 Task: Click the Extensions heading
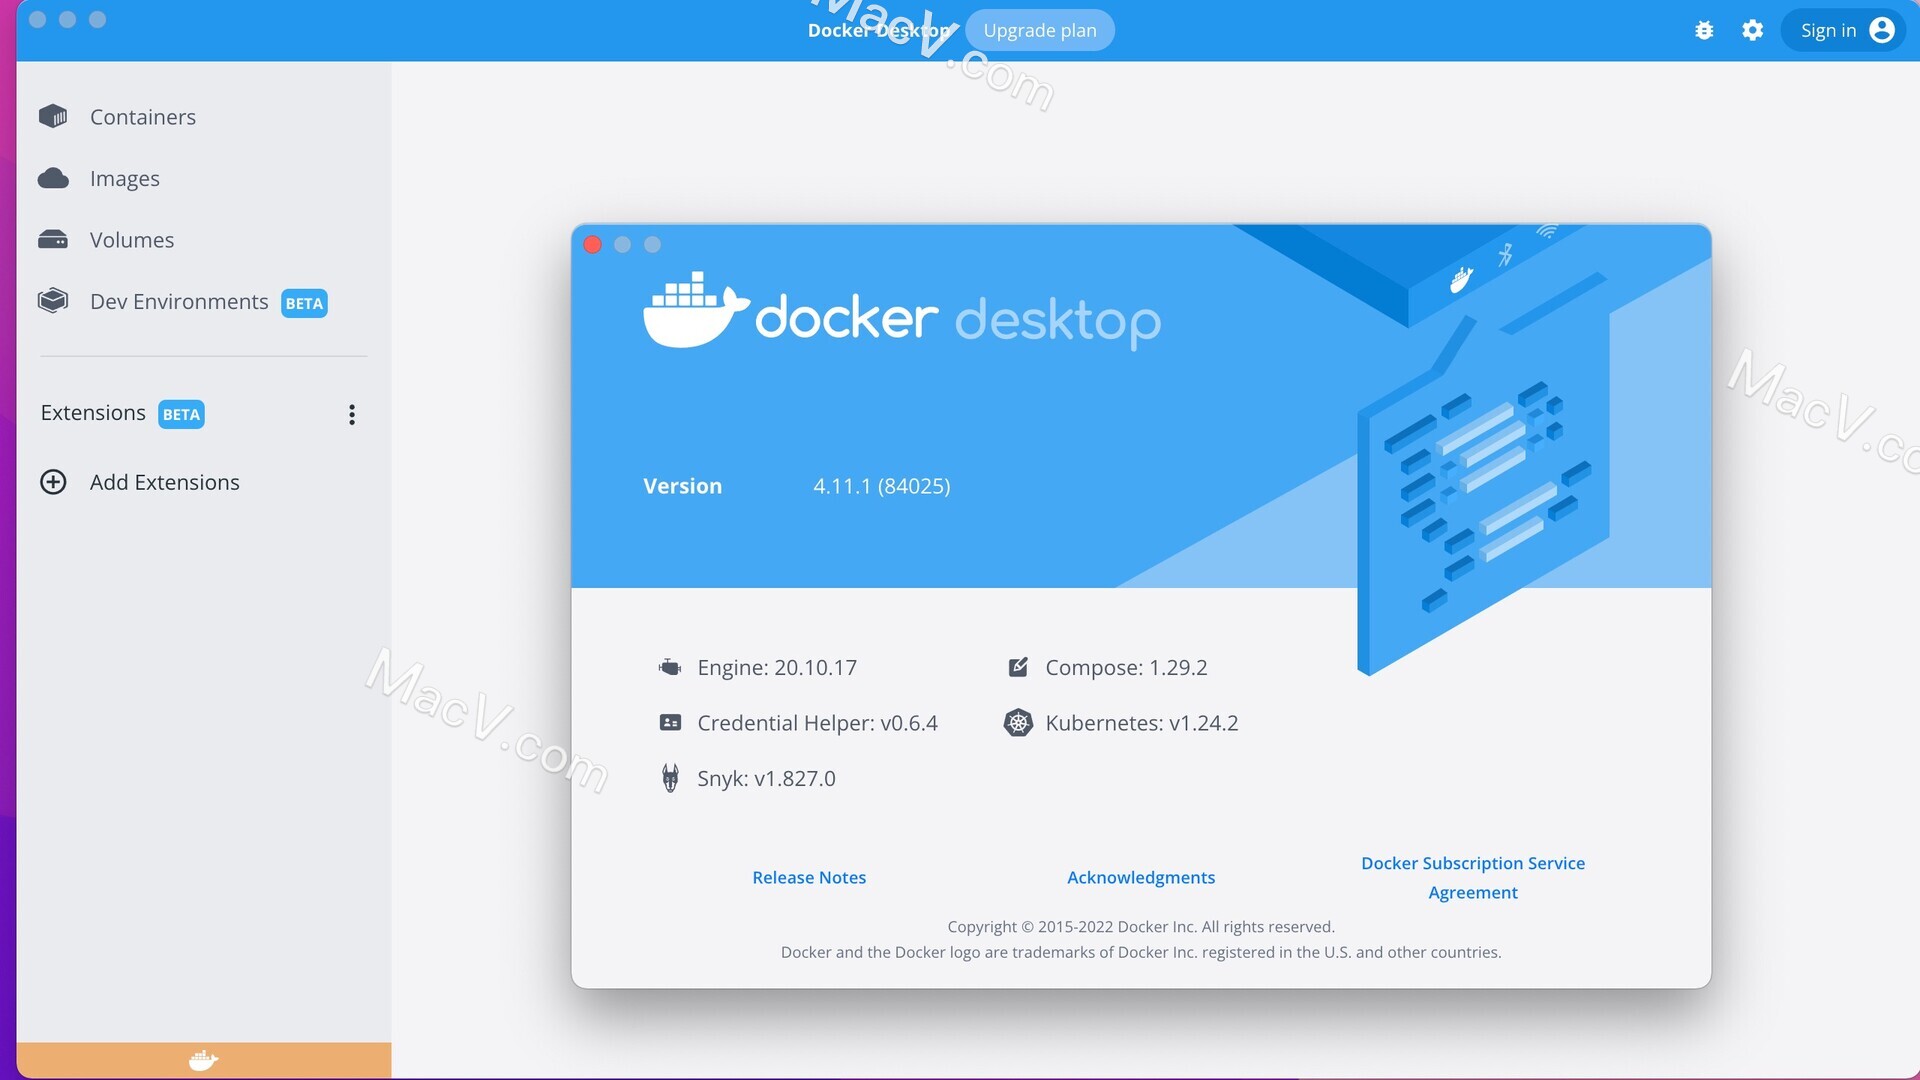93,413
